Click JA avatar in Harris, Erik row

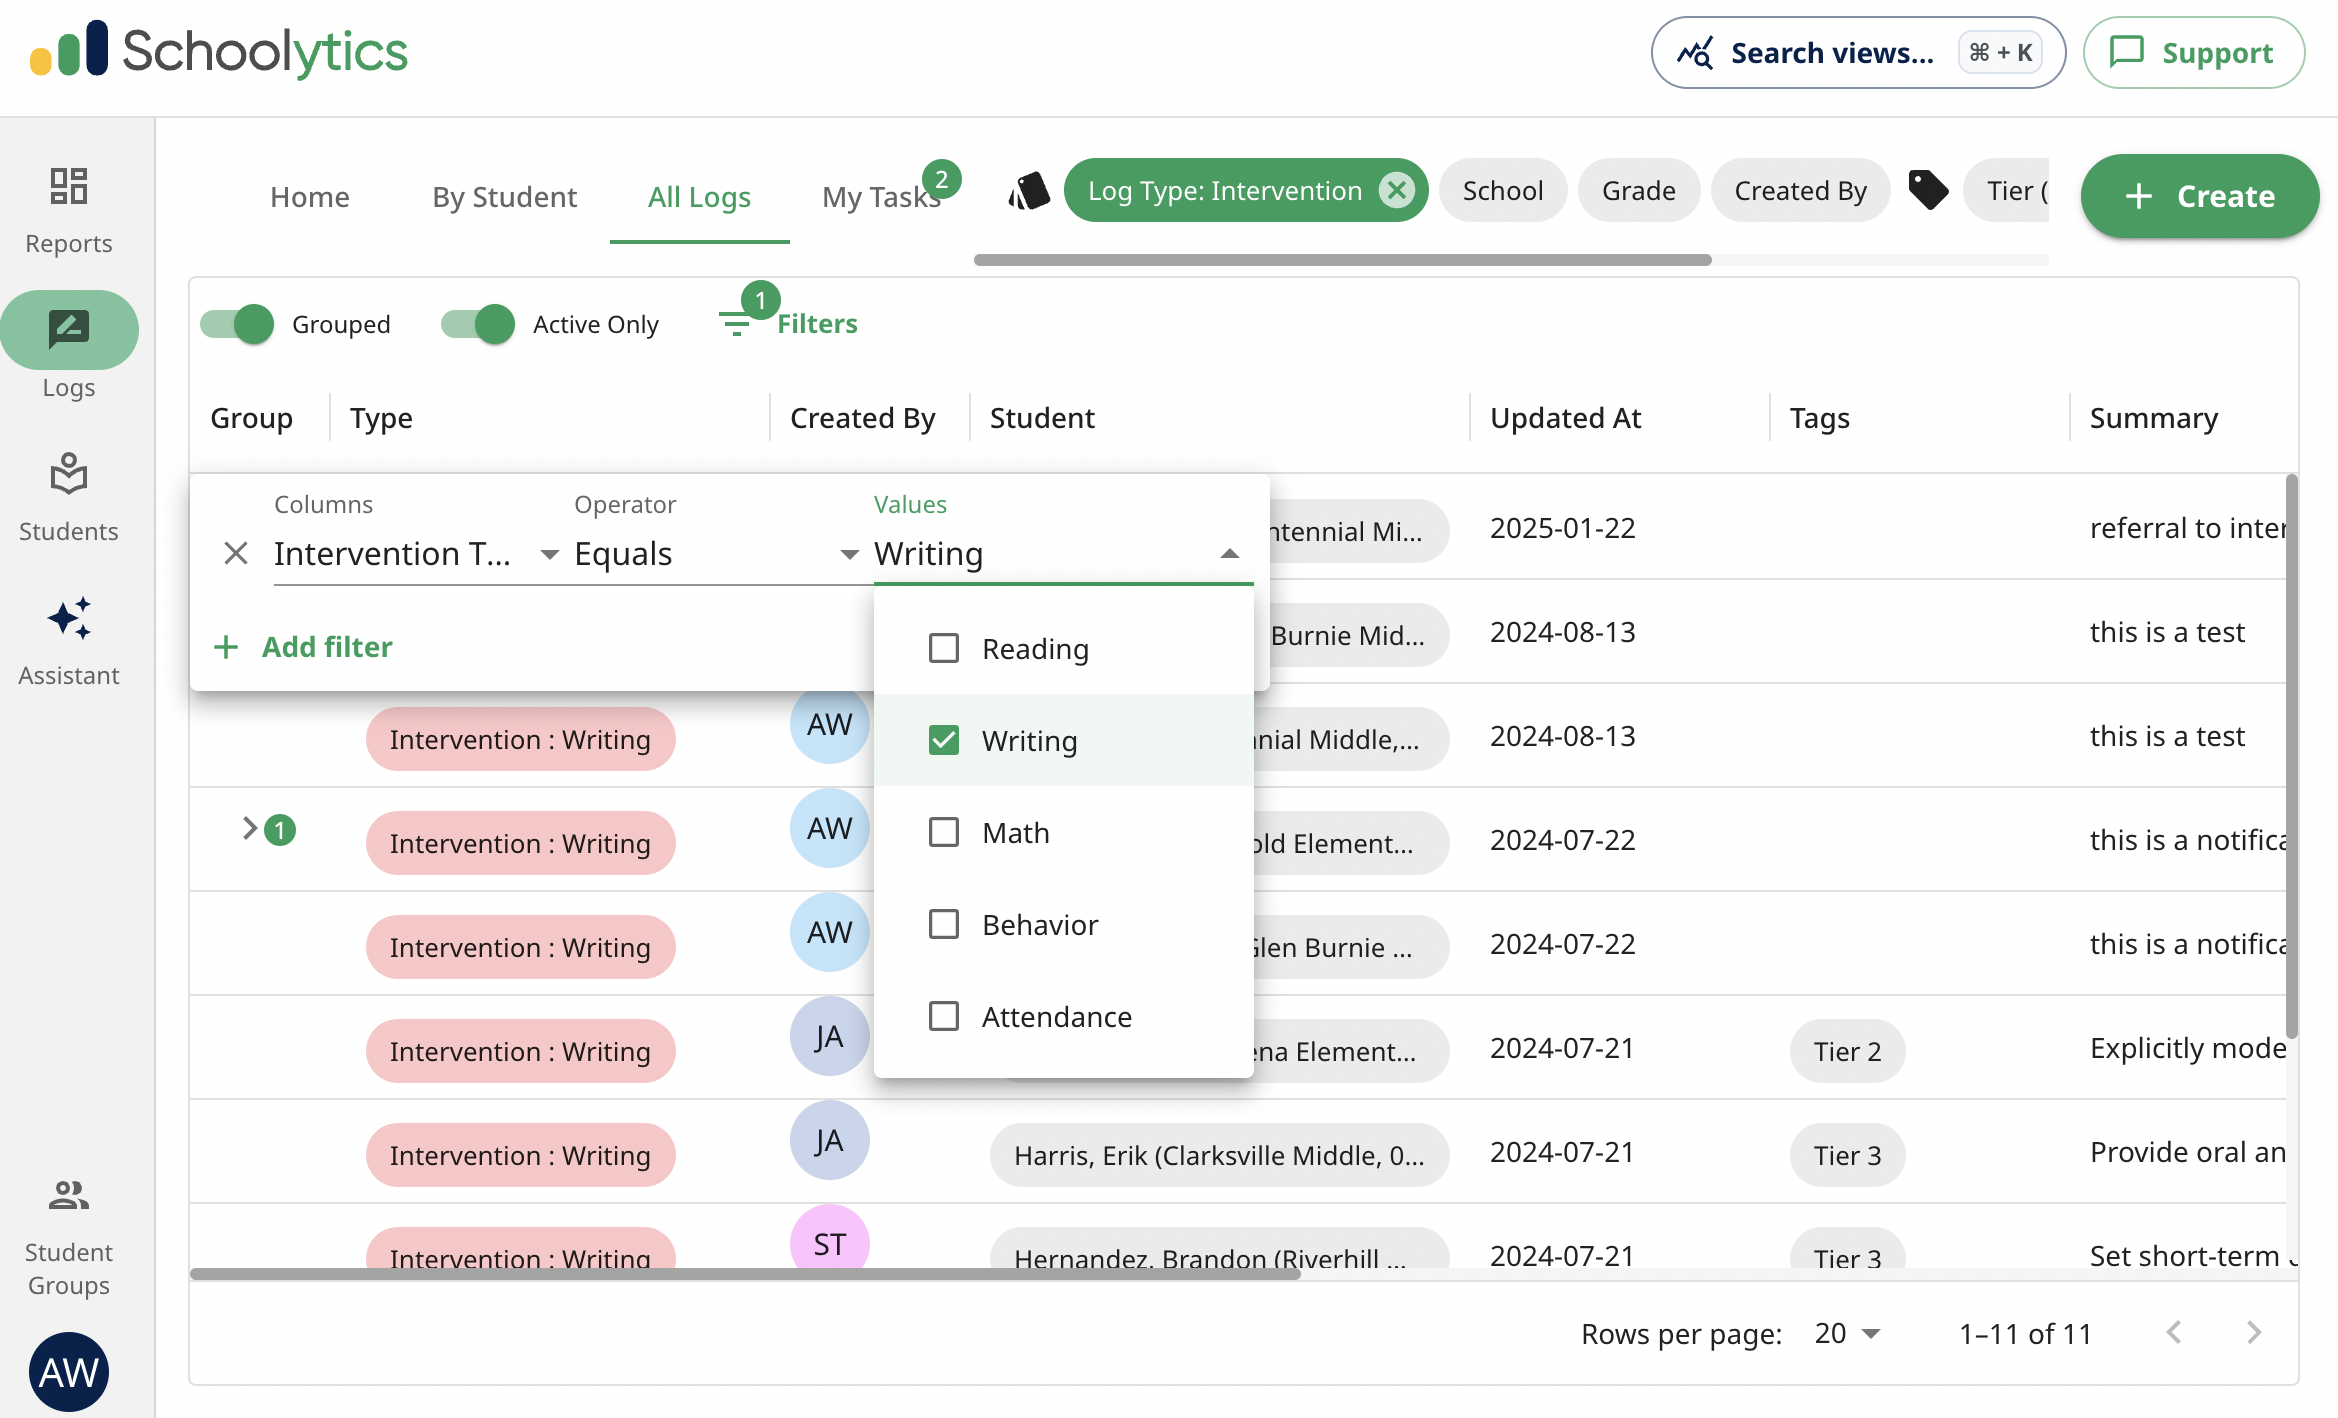pos(830,1140)
